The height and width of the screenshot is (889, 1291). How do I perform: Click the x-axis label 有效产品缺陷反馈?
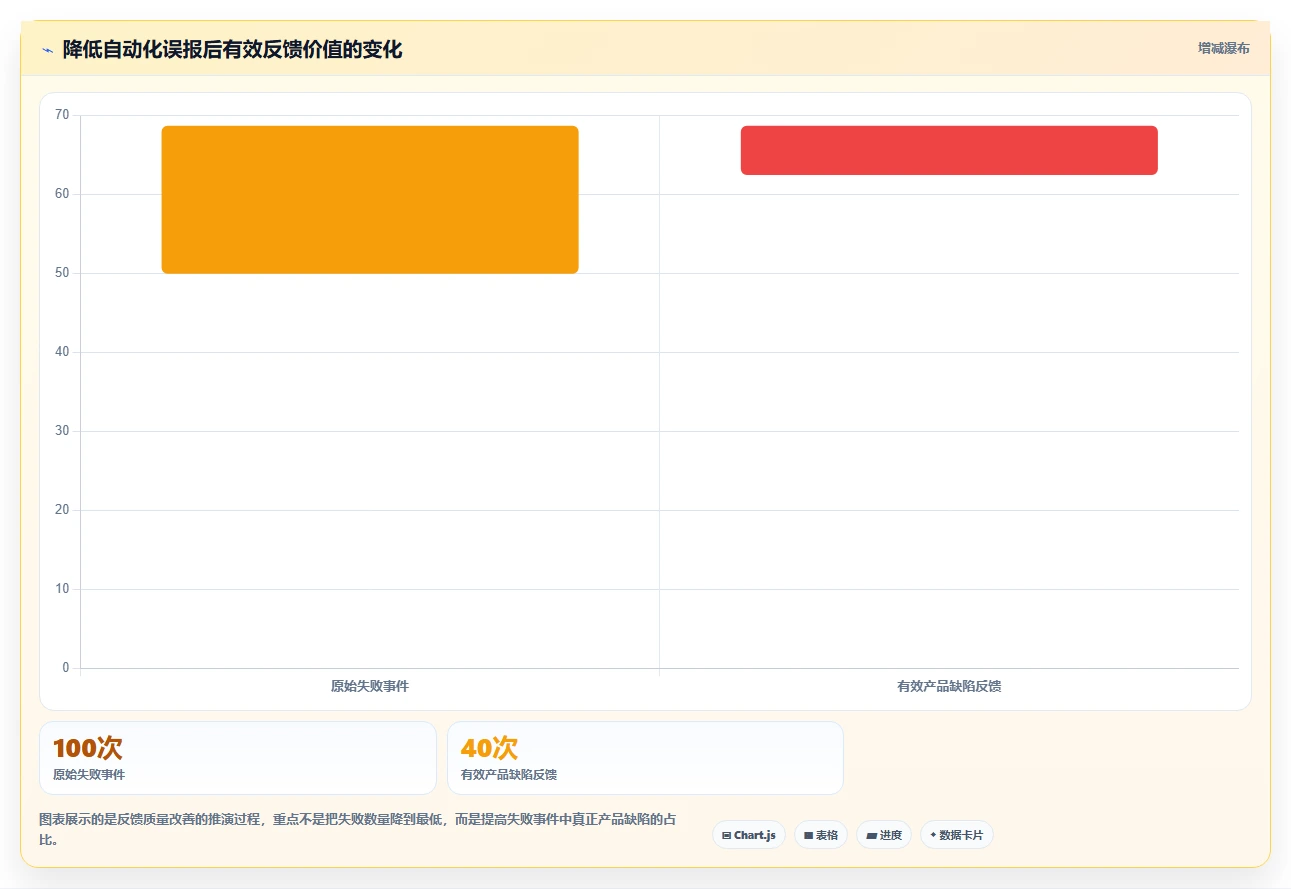949,687
